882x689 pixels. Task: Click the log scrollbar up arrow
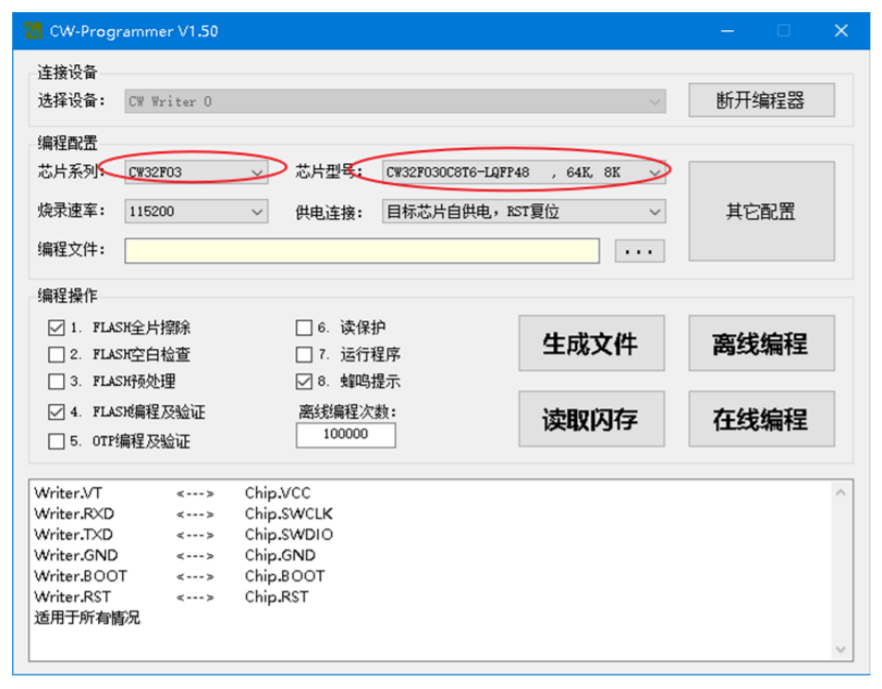point(840,493)
